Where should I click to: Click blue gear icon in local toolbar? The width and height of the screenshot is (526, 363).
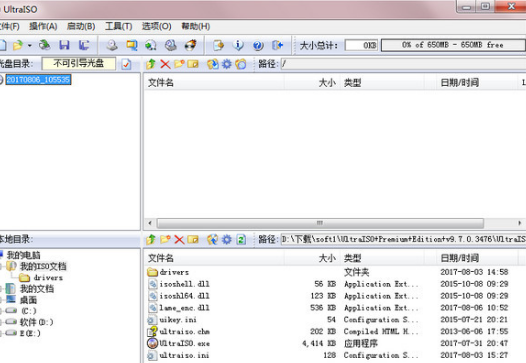227,239
